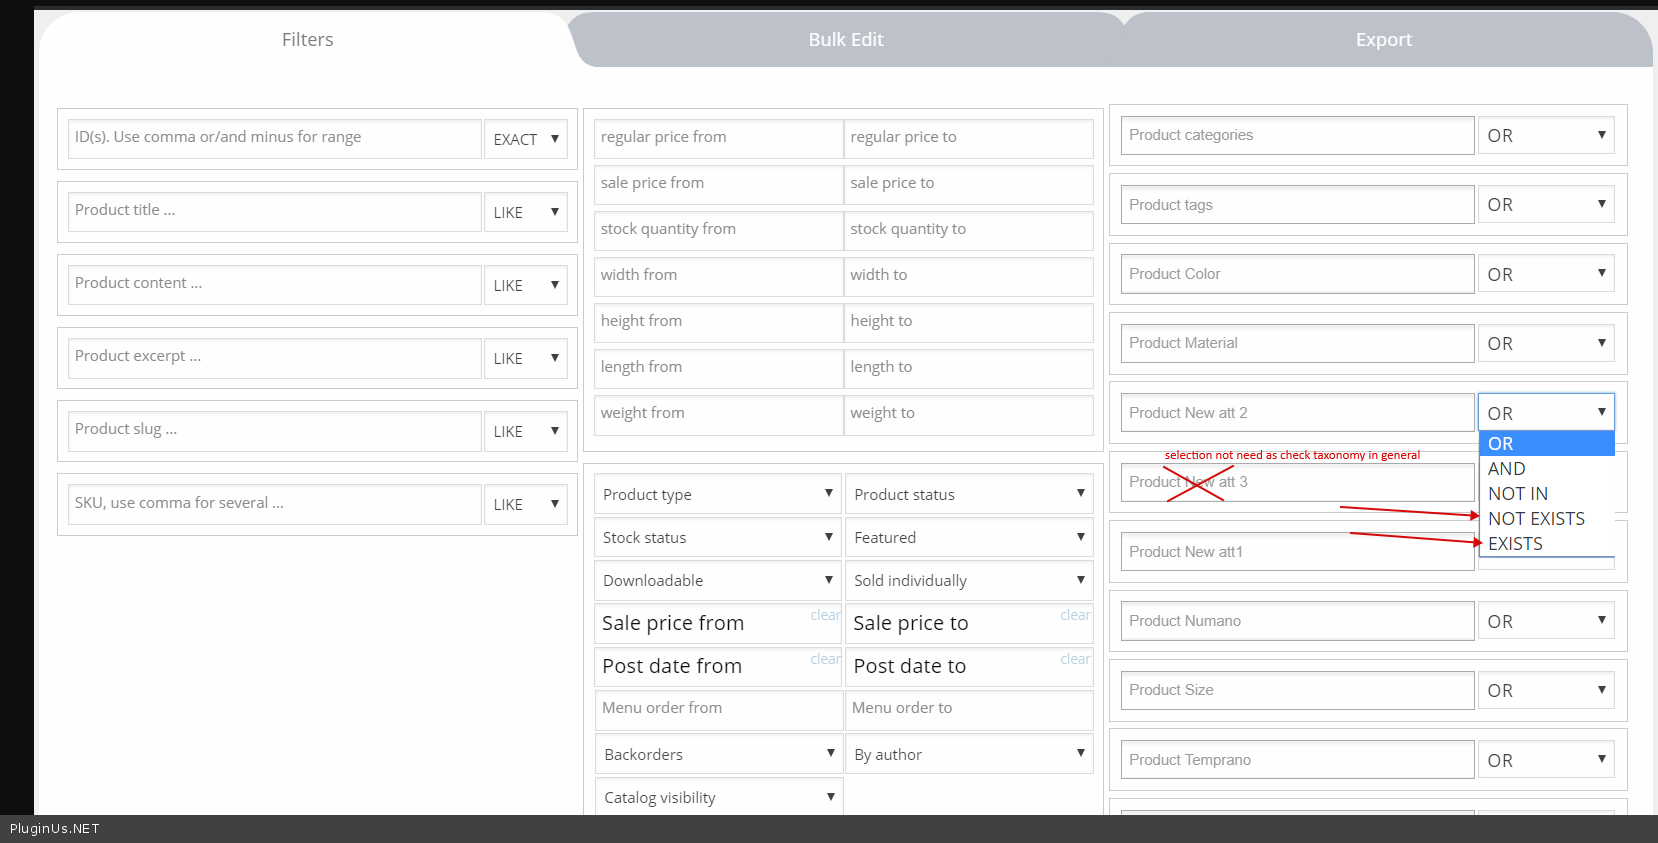Click the SKU input field
This screenshot has height=843, width=1658.
(275, 504)
